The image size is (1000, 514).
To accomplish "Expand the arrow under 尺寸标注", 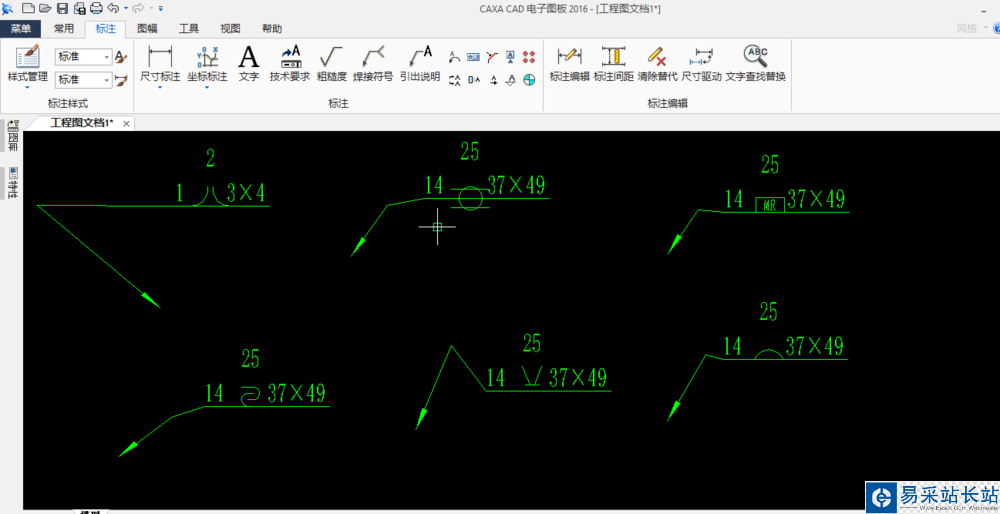I will point(160,87).
